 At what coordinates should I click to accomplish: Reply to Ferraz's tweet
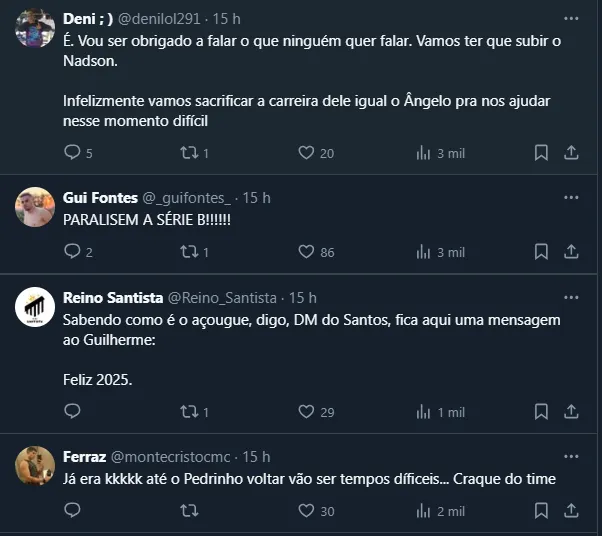72,511
